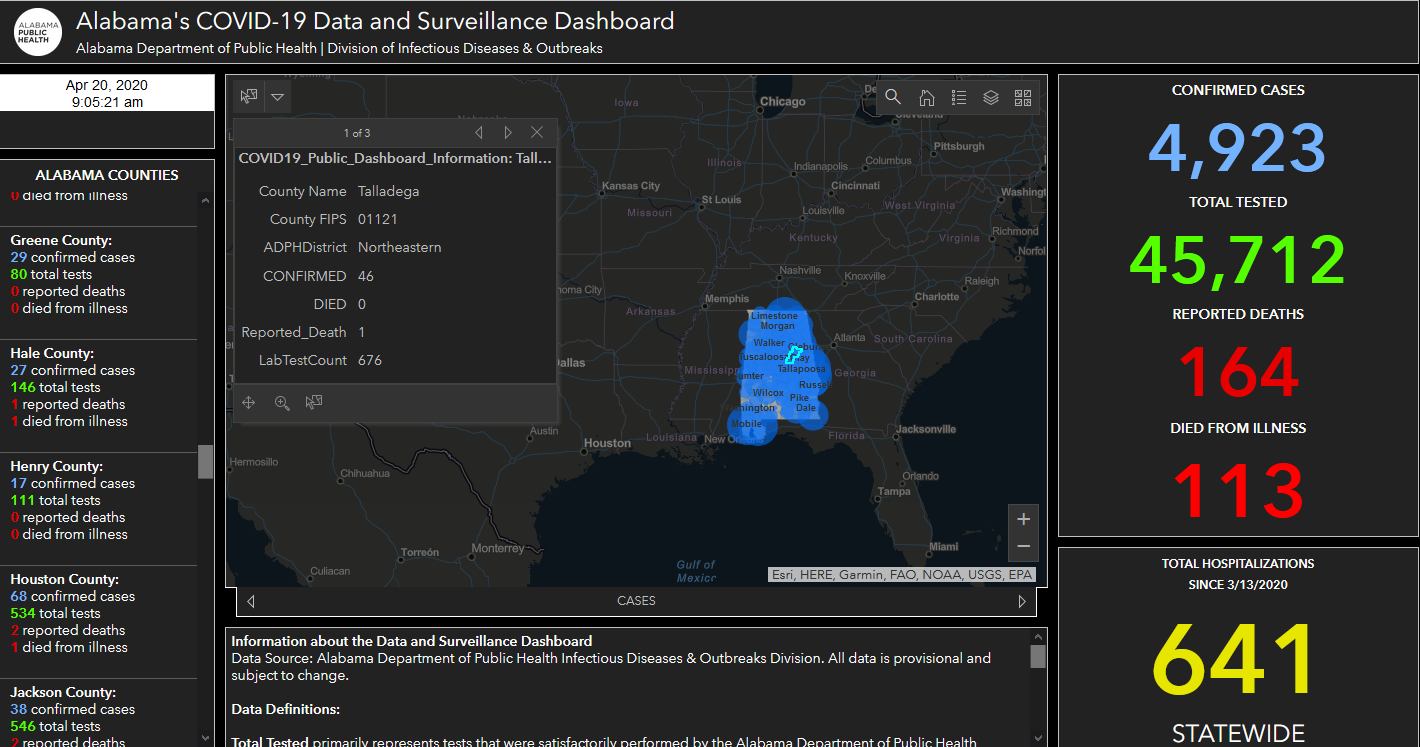Click the home/default extent icon
Image resolution: width=1420 pixels, height=747 pixels.
click(x=926, y=97)
